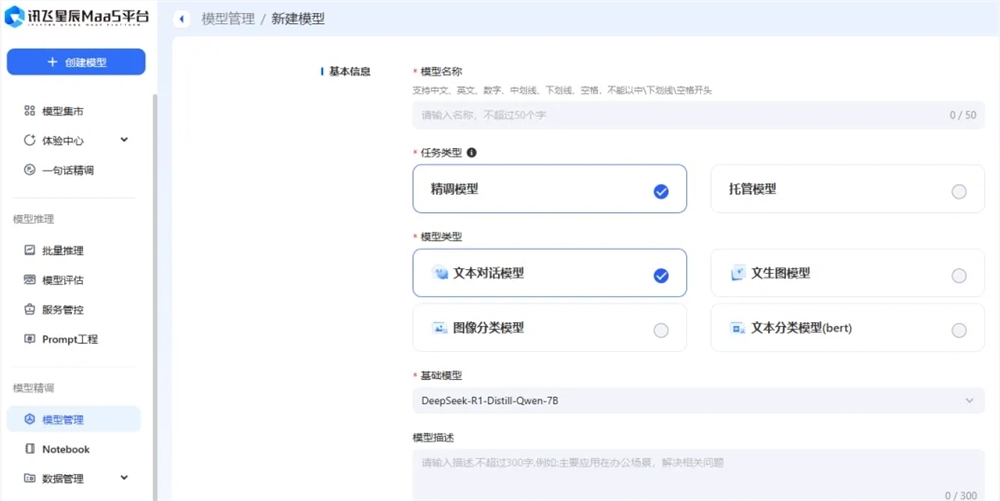The width and height of the screenshot is (1000, 501).
Task: Expand the 数据管理 sidebar submenu
Action: tap(124, 478)
